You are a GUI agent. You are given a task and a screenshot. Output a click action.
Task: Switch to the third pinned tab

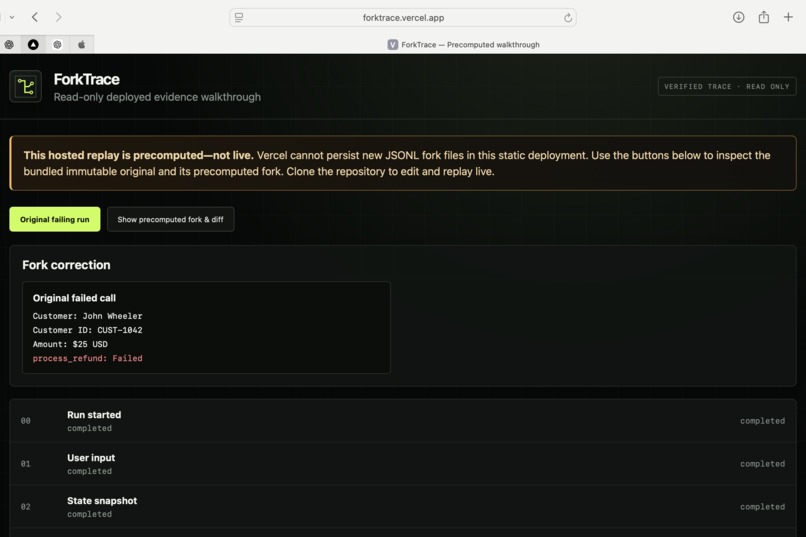[57, 45]
